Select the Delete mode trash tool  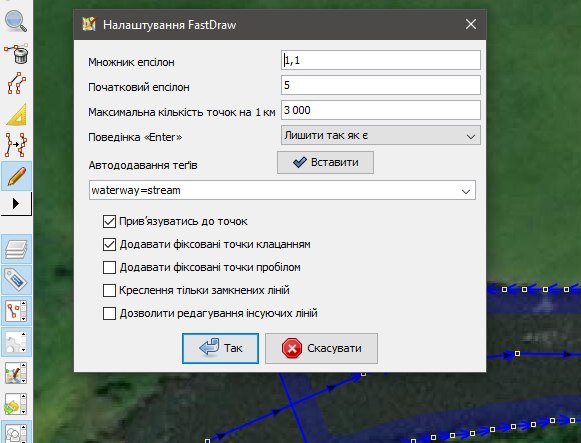point(16,53)
